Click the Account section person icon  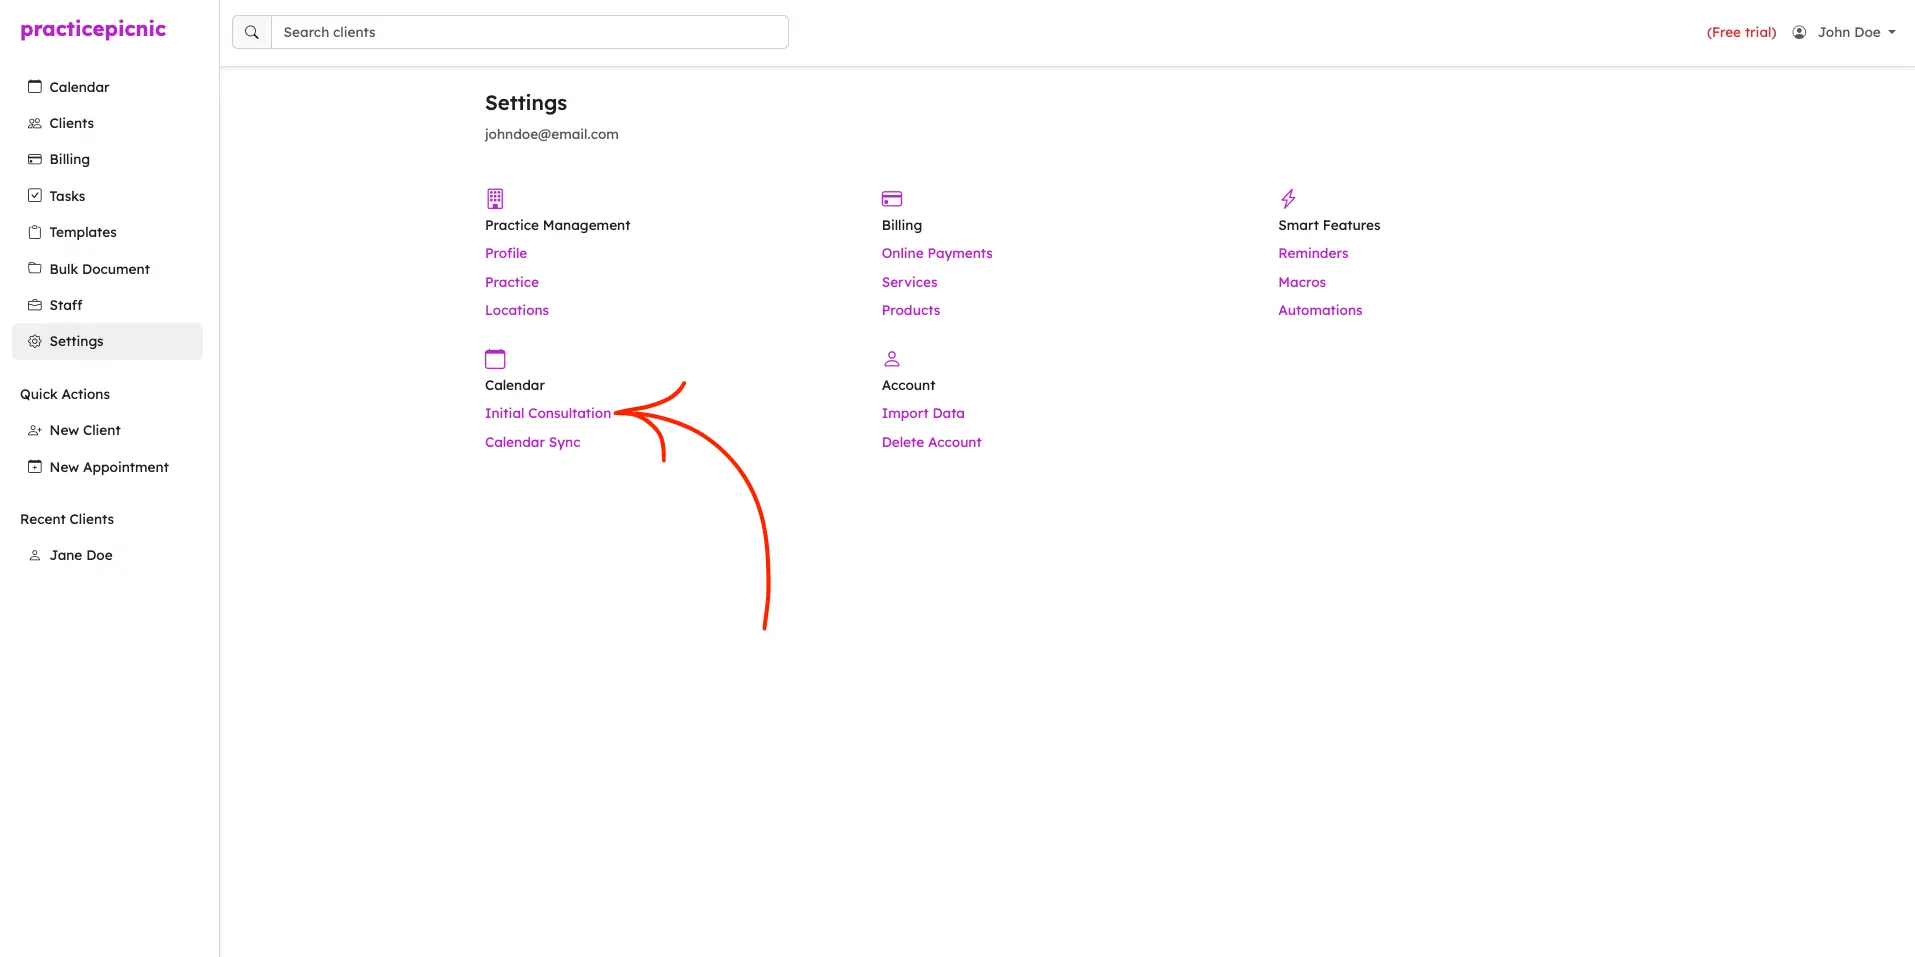(x=892, y=358)
